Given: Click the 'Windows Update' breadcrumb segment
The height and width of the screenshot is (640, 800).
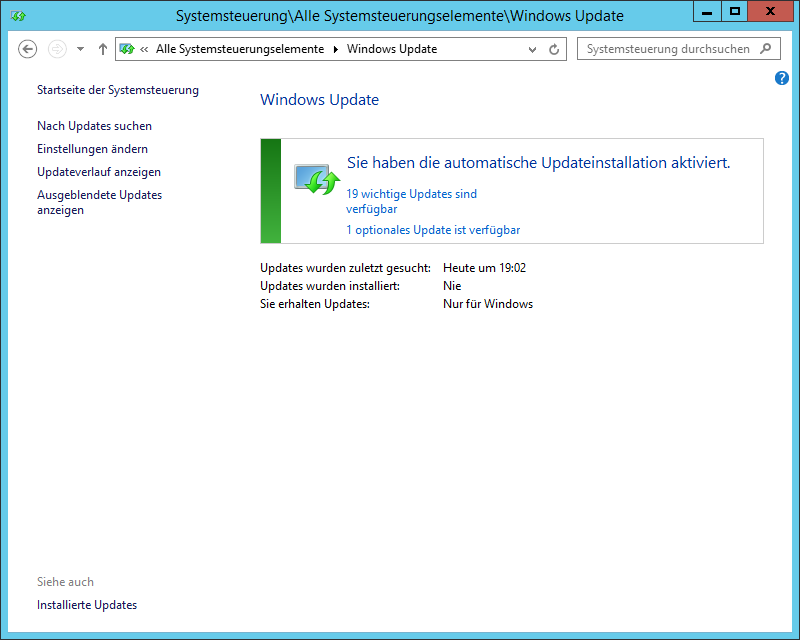Looking at the screenshot, I should (x=392, y=49).
